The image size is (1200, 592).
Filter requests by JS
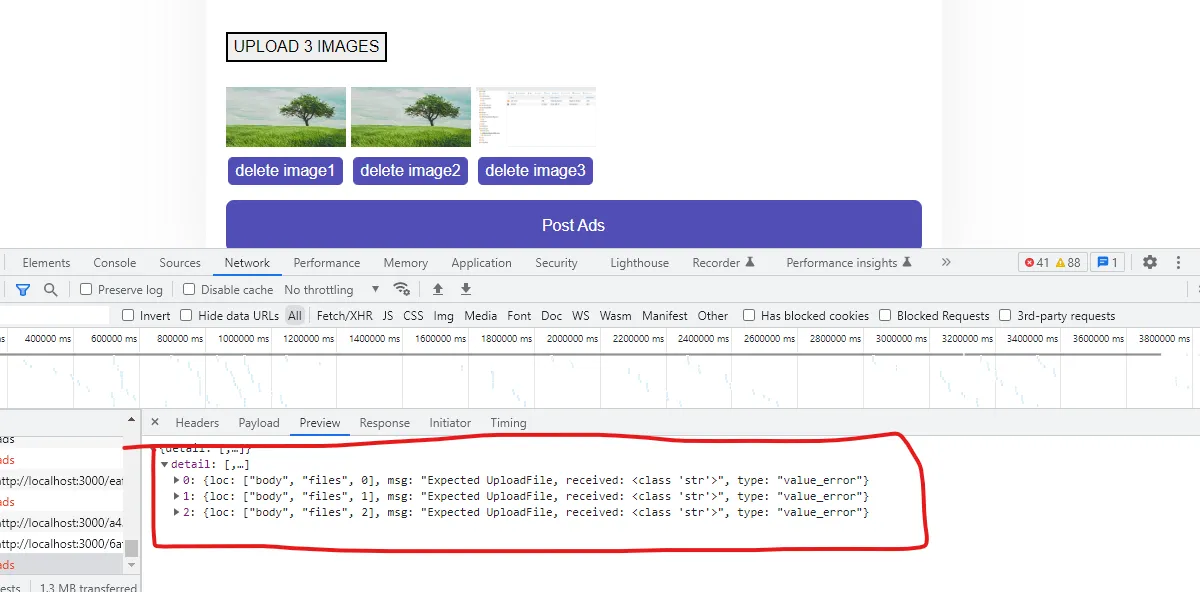coord(388,315)
